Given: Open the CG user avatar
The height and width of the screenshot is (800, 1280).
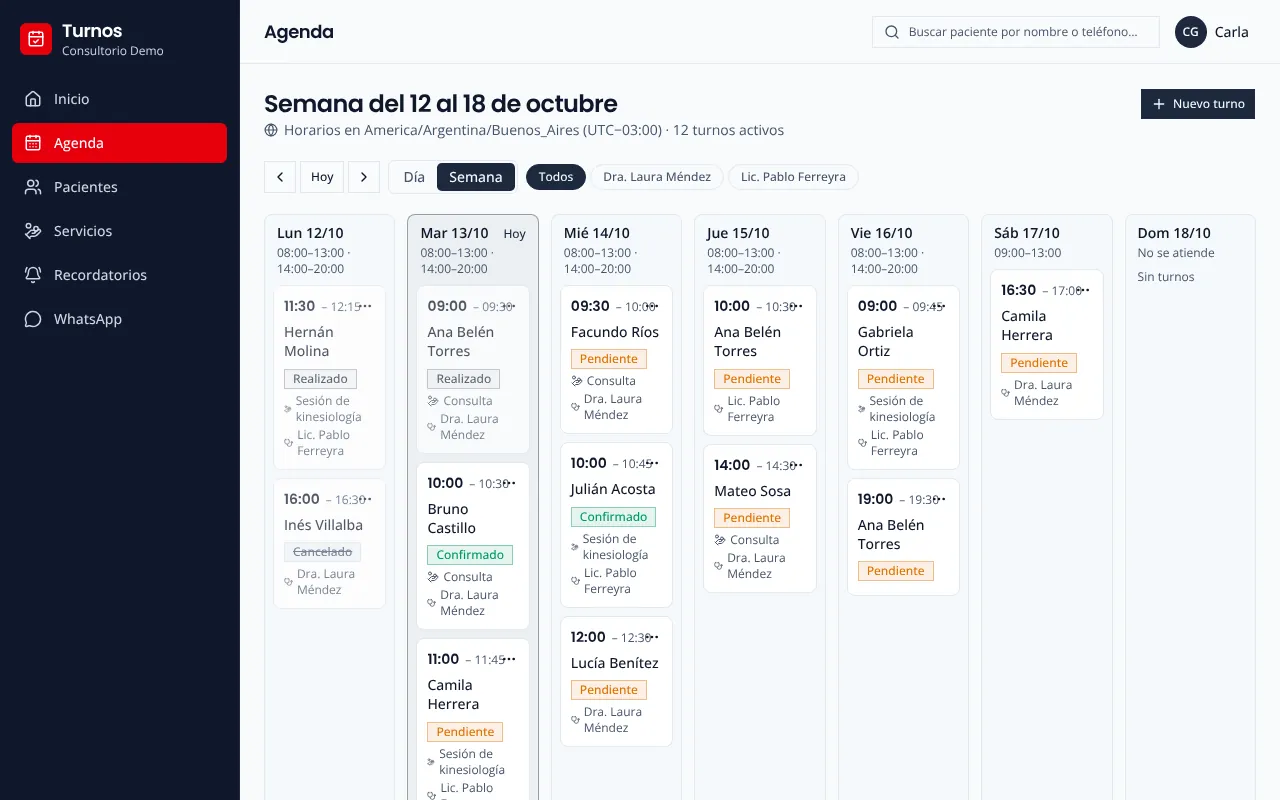Looking at the screenshot, I should coord(1191,32).
